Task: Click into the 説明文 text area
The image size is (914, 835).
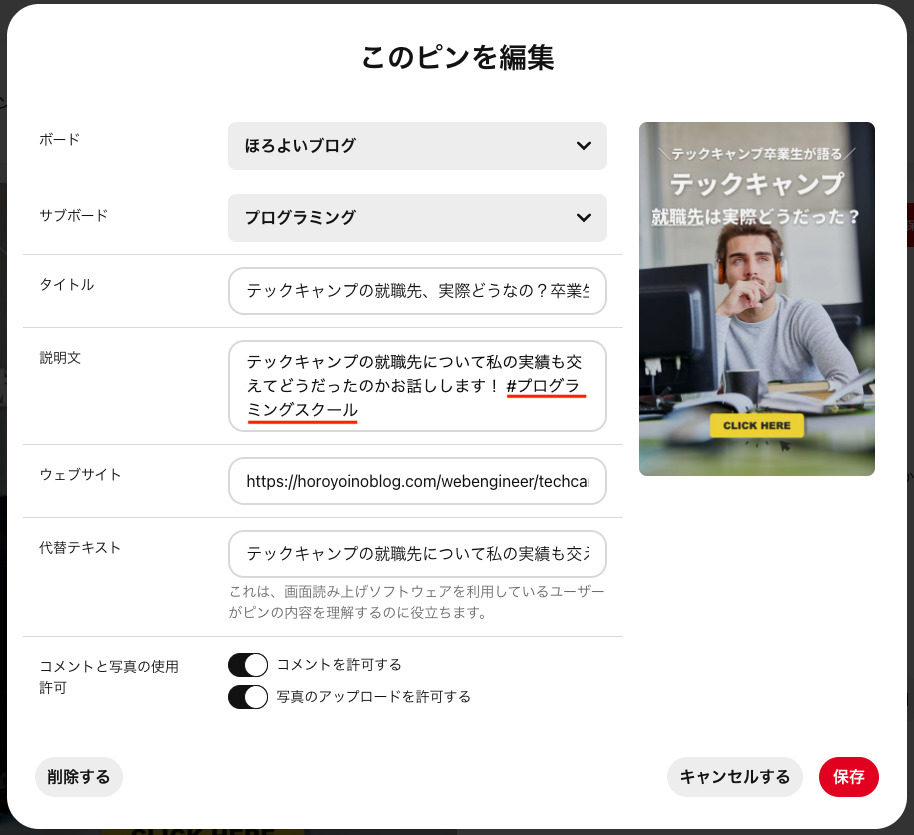Action: coord(417,386)
